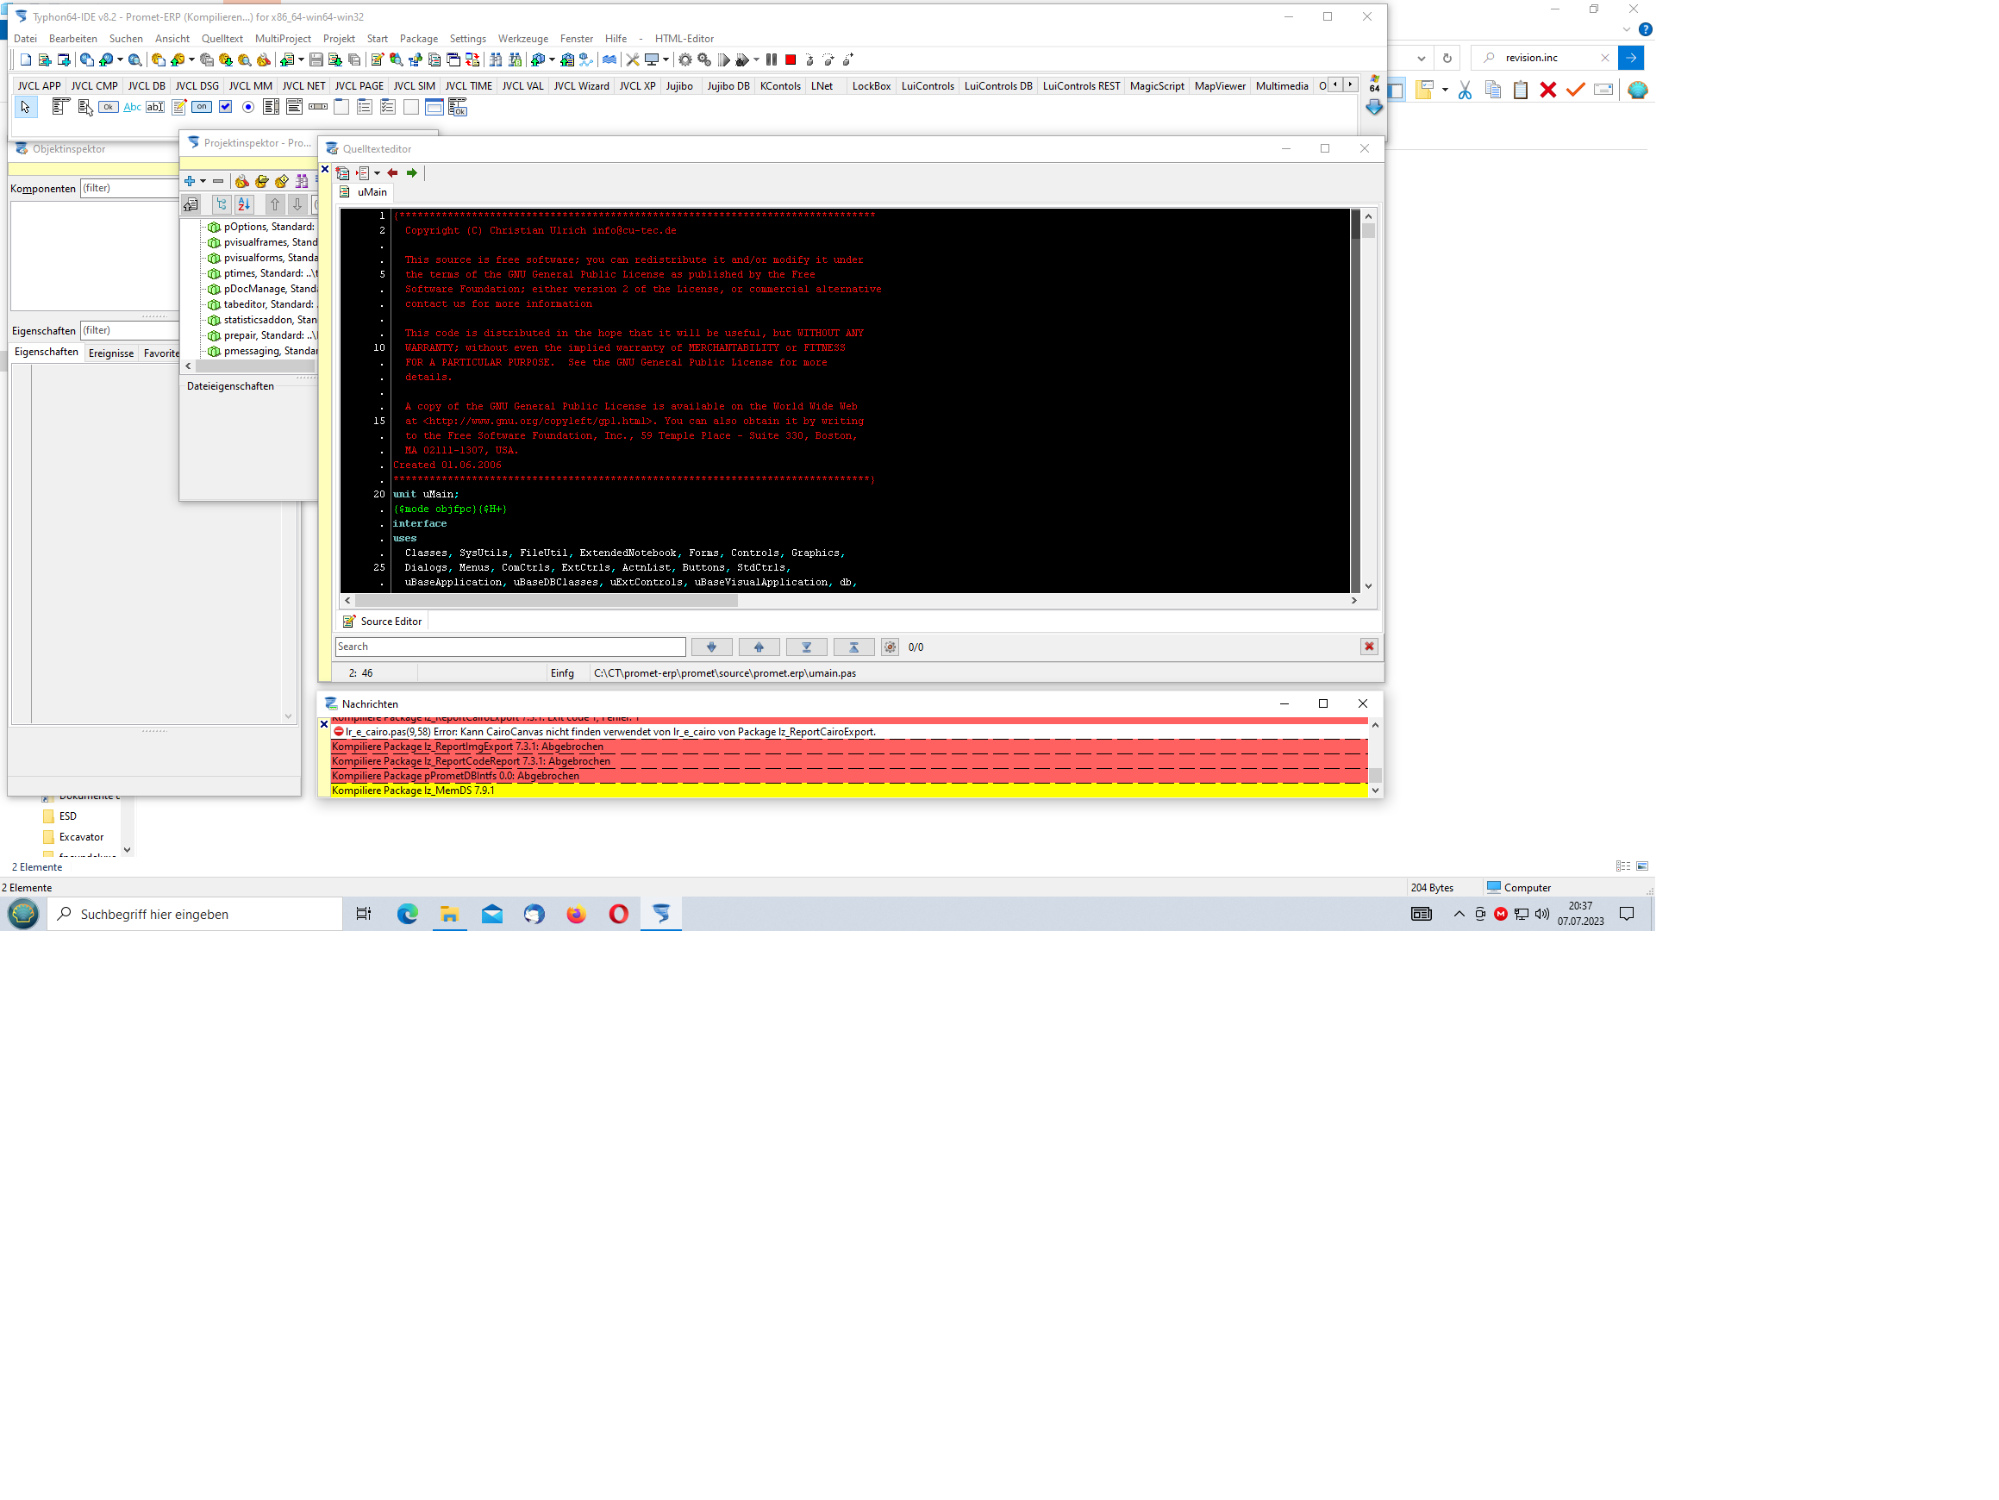Open dropdown arrow next to Add in Projektinspektor

(203, 181)
